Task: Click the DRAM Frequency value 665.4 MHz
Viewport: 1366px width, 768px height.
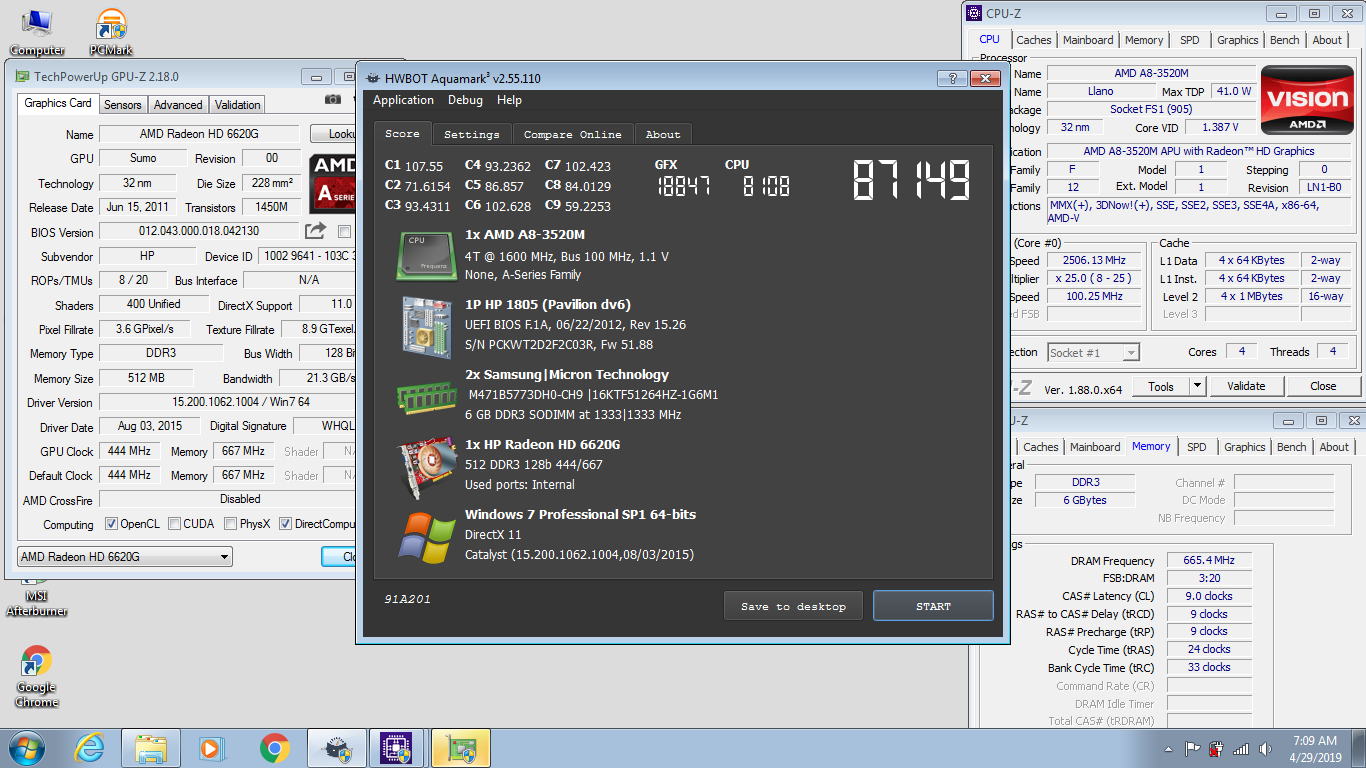Action: (x=1209, y=561)
